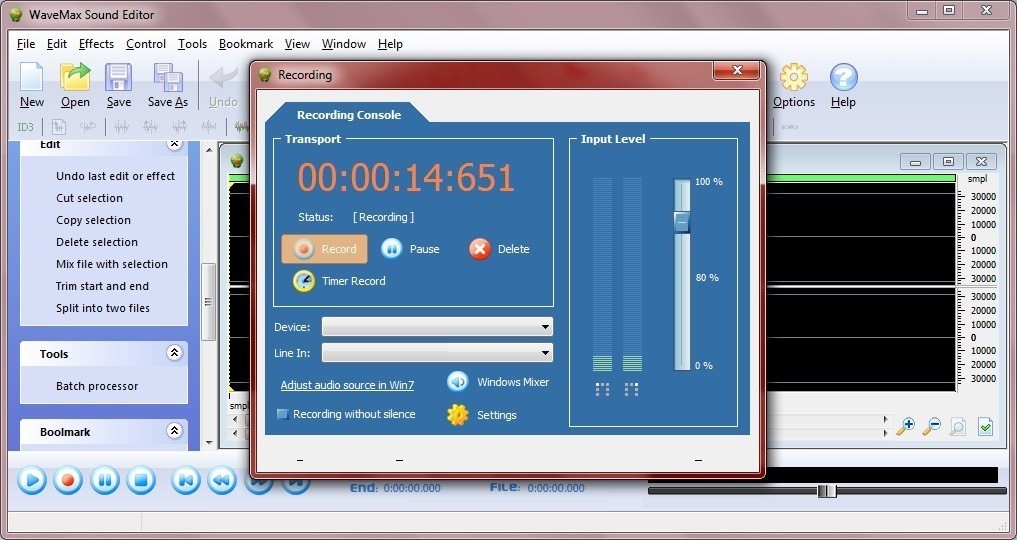Click the End time value 0:00:00.000

tap(412, 488)
